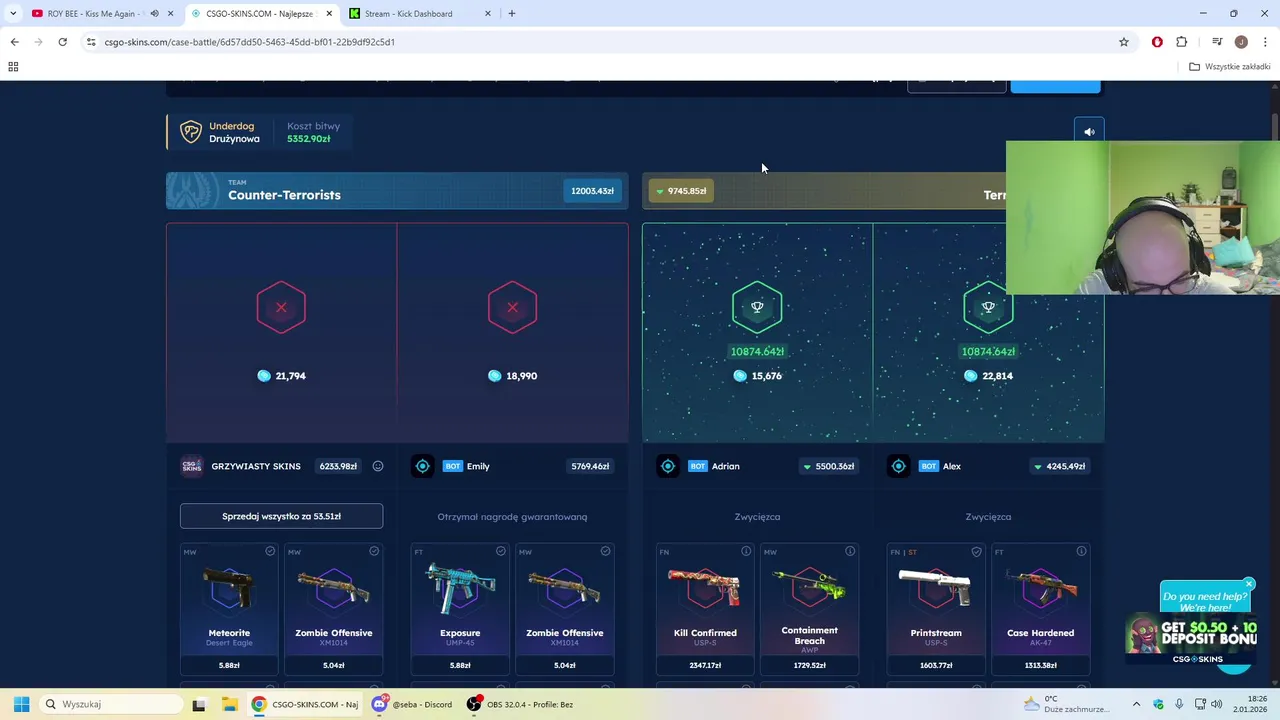Click the microphone icon in system tray
The image size is (1280, 720).
1179,704
